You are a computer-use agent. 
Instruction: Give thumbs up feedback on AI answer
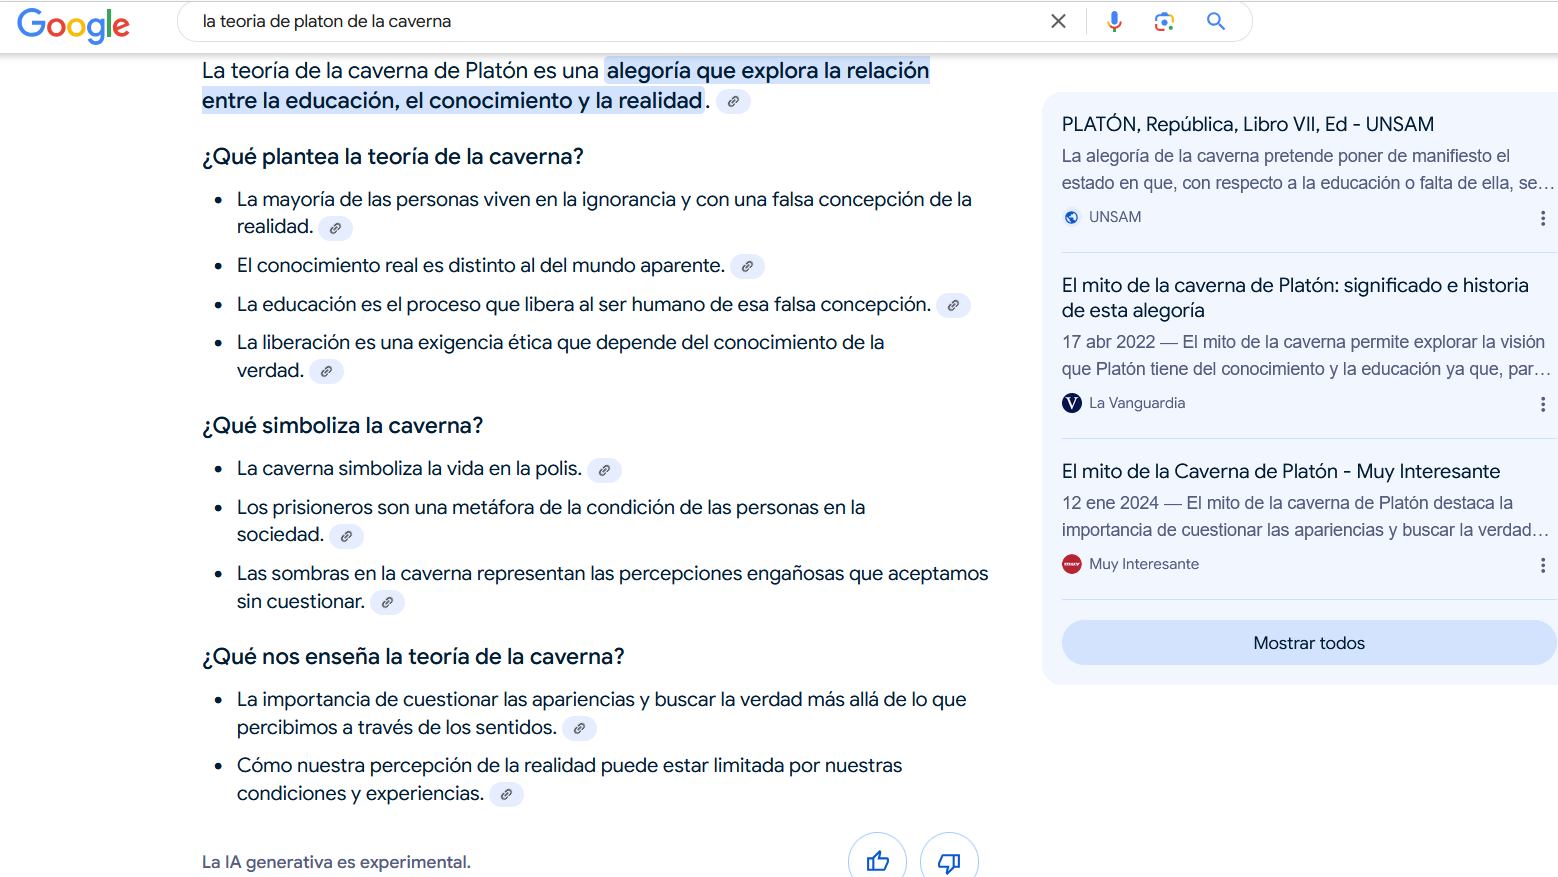pos(877,860)
